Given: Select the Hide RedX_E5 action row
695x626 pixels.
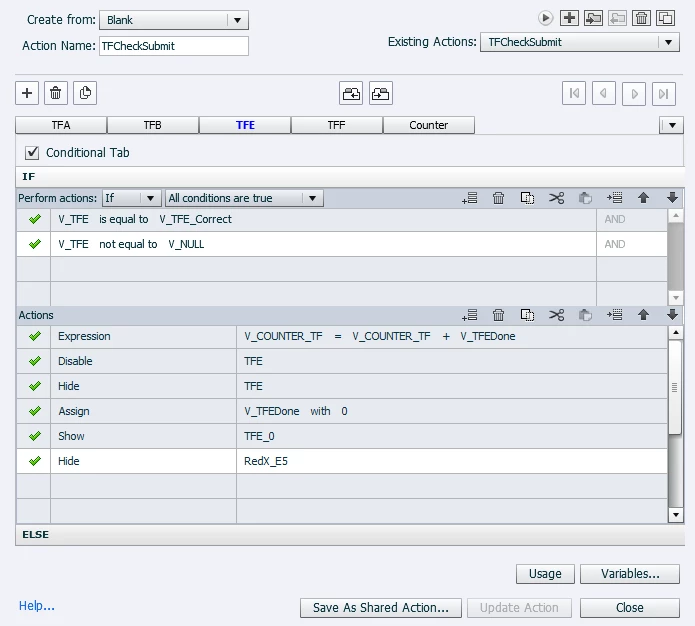Looking at the screenshot, I should (342, 461).
